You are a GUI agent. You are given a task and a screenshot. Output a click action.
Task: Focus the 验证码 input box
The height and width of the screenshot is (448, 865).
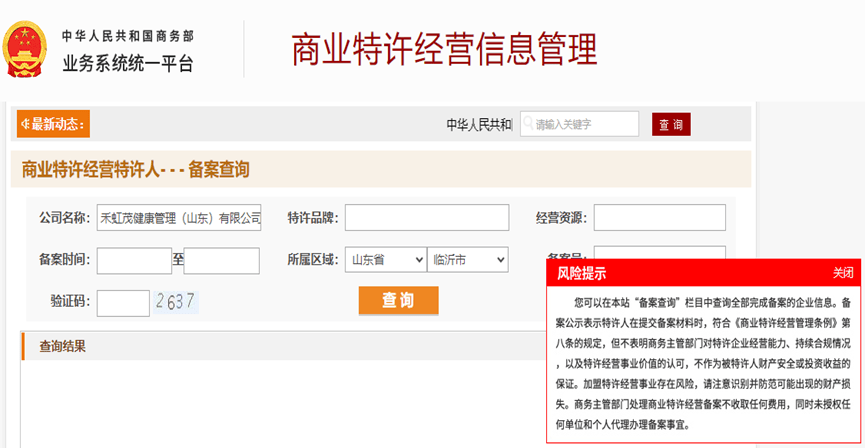pos(123,302)
